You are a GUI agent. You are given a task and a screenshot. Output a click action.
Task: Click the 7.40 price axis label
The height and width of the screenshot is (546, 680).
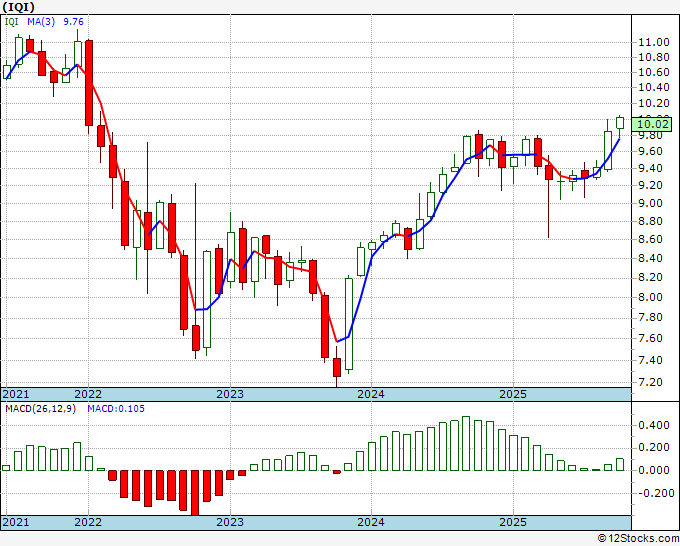[x=650, y=360]
